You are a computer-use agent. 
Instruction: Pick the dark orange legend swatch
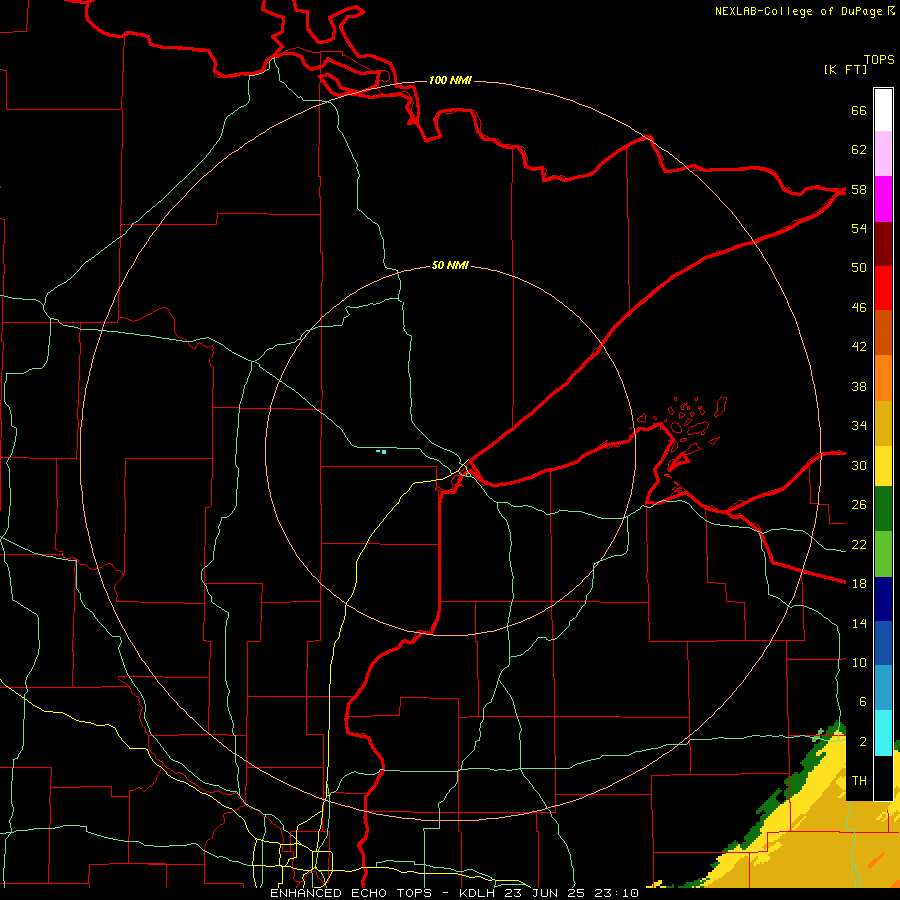(x=883, y=333)
